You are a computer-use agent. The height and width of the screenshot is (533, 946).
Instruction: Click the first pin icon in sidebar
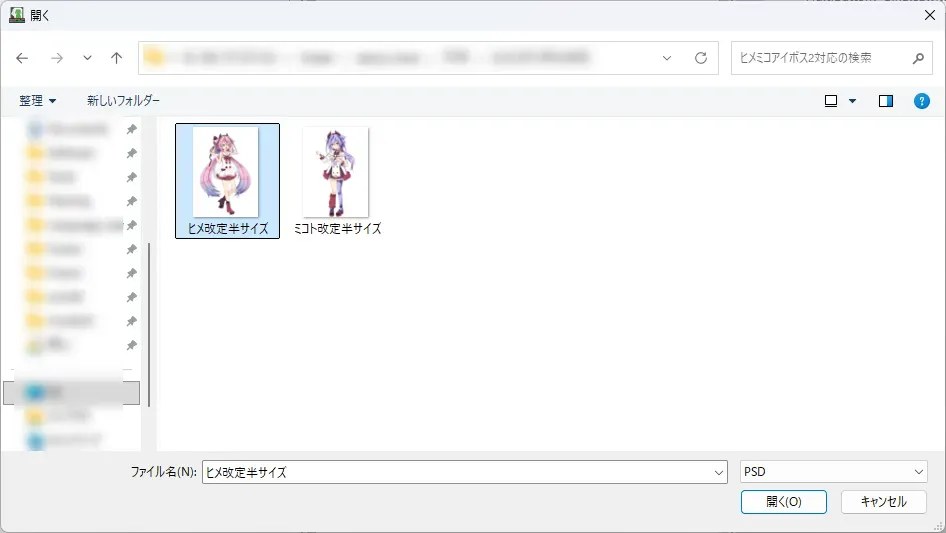pyautogui.click(x=132, y=129)
